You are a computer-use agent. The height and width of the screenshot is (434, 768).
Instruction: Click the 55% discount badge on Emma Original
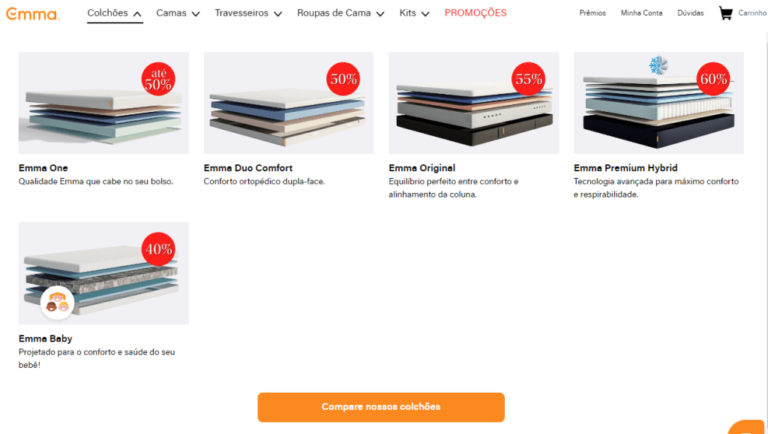point(528,79)
